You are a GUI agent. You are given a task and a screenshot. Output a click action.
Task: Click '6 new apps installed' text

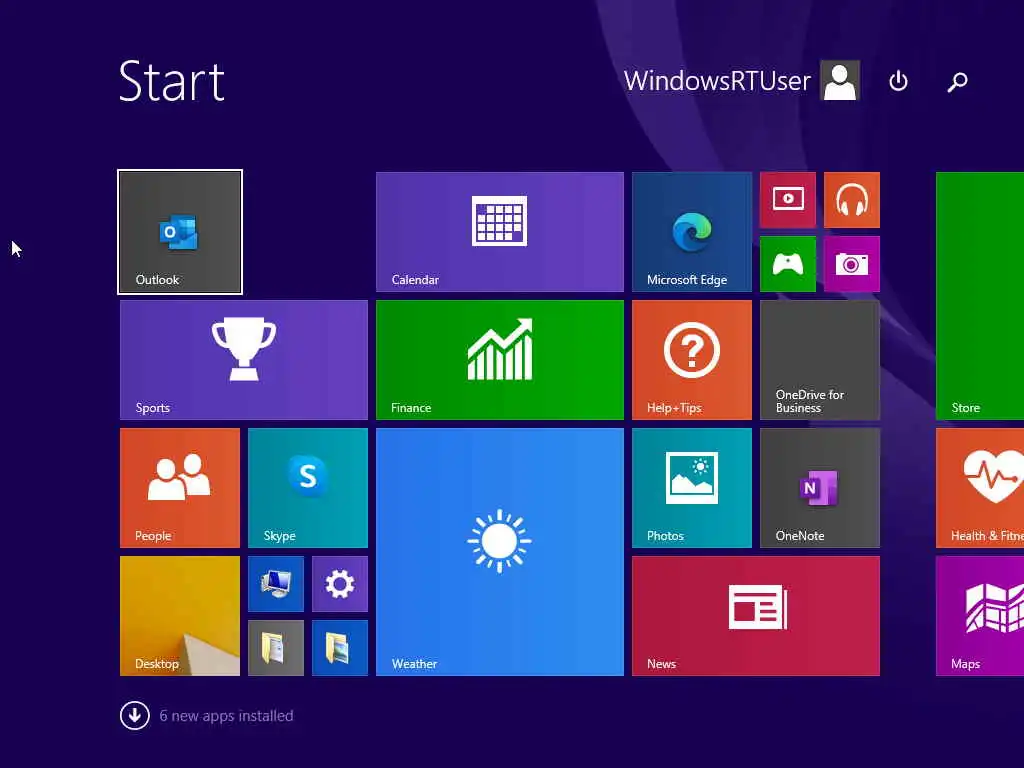pos(226,716)
